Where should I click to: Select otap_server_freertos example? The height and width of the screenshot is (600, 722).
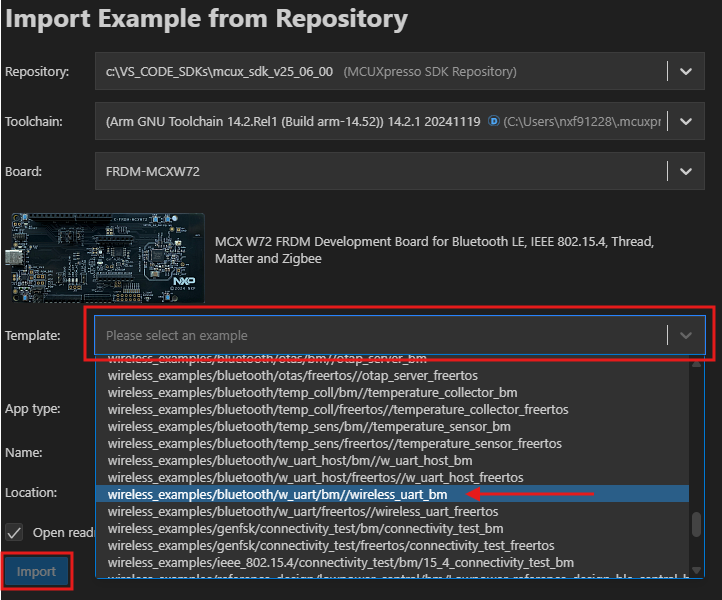point(392,376)
